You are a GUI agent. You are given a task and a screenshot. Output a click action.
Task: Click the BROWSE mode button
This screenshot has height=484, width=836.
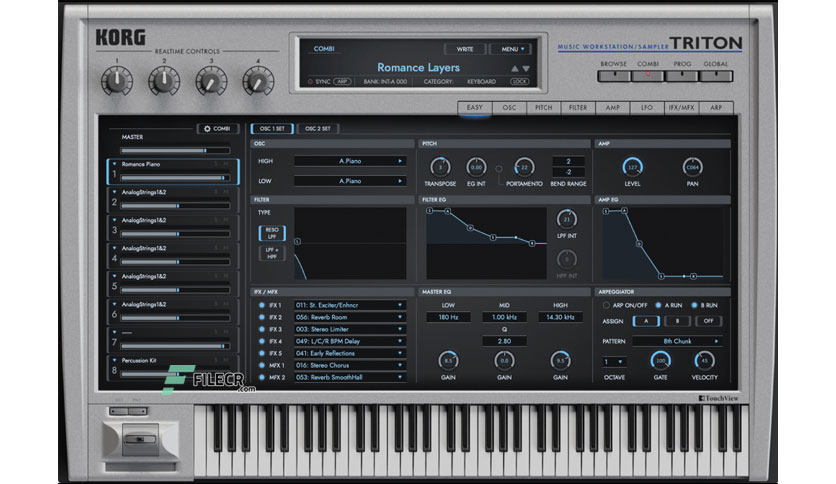point(614,76)
